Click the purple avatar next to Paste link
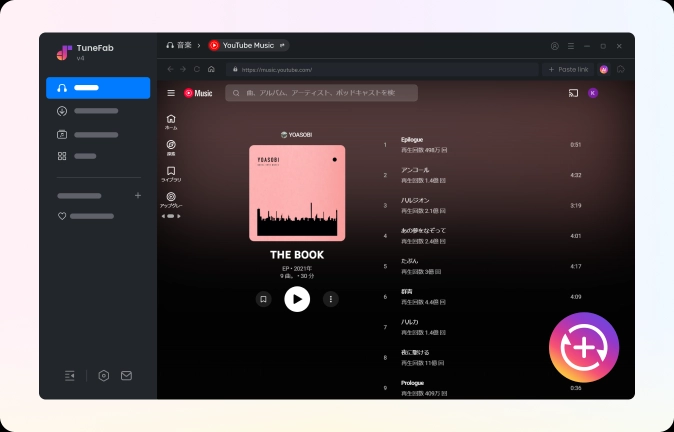674x432 pixels. coord(604,69)
